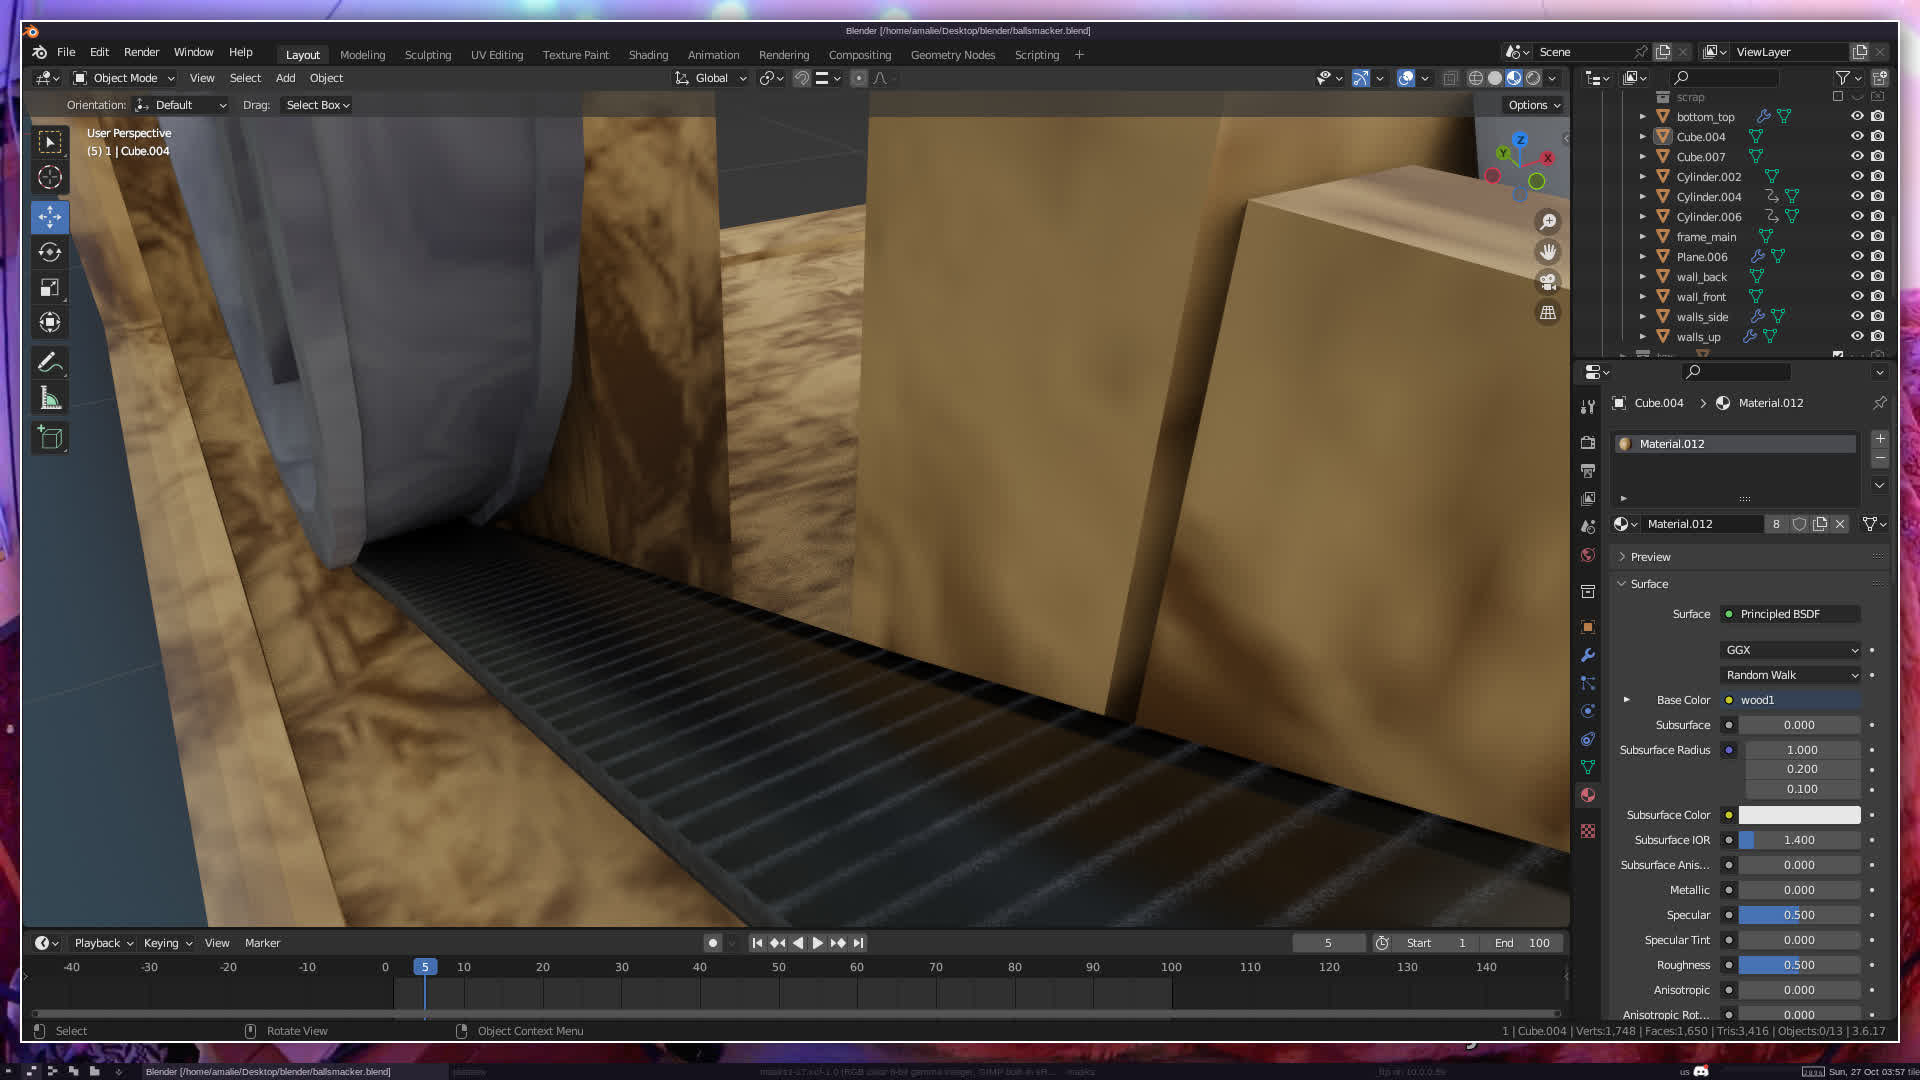Expand the Preview panel
This screenshot has height=1080, width=1920.
click(x=1650, y=557)
